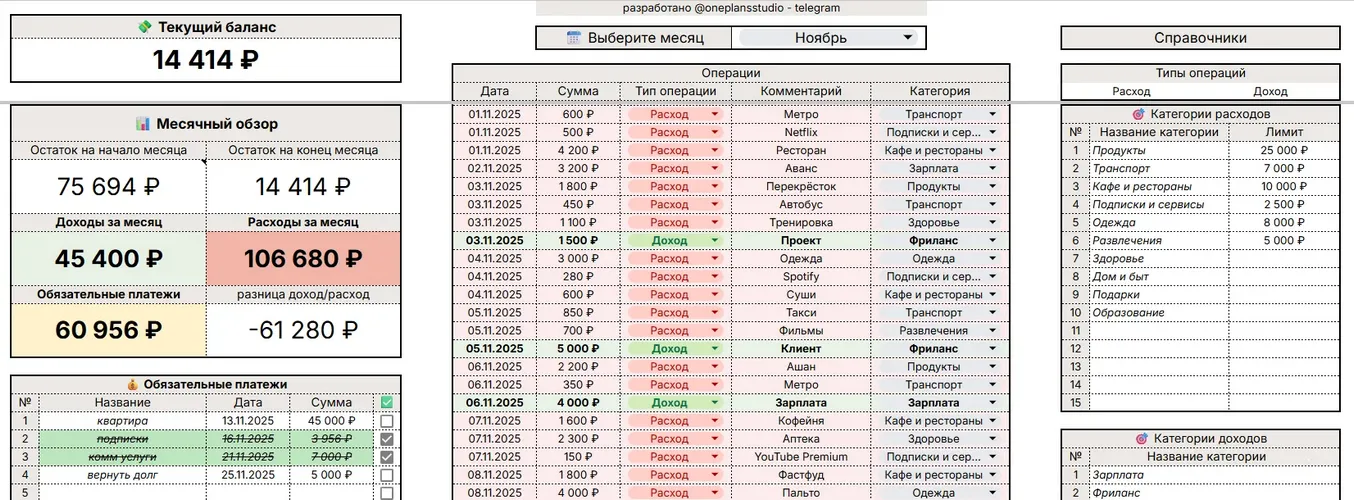Check the box for квартира payment
This screenshot has width=1354, height=500.
pyautogui.click(x=386, y=421)
